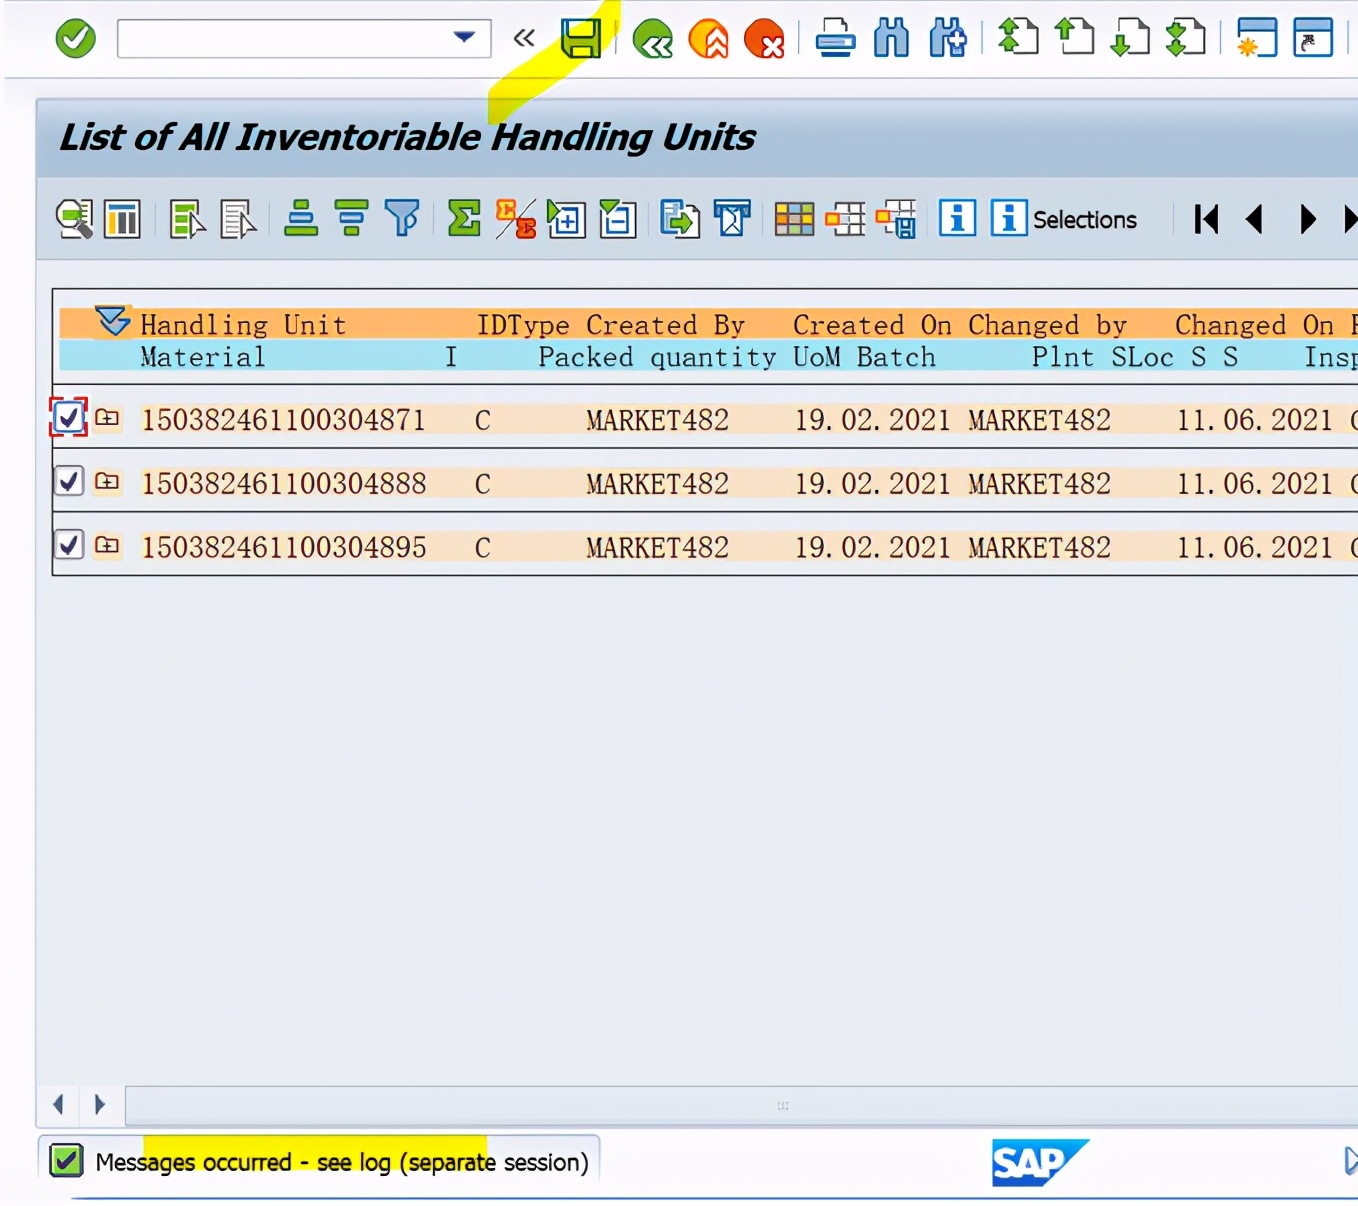Collapse the command field with double chevron

click(524, 39)
